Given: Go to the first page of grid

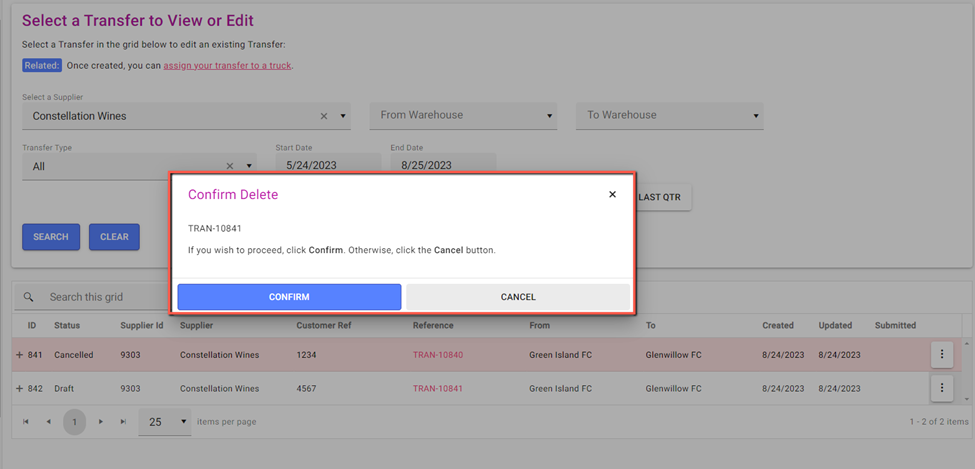Looking at the screenshot, I should 25,422.
